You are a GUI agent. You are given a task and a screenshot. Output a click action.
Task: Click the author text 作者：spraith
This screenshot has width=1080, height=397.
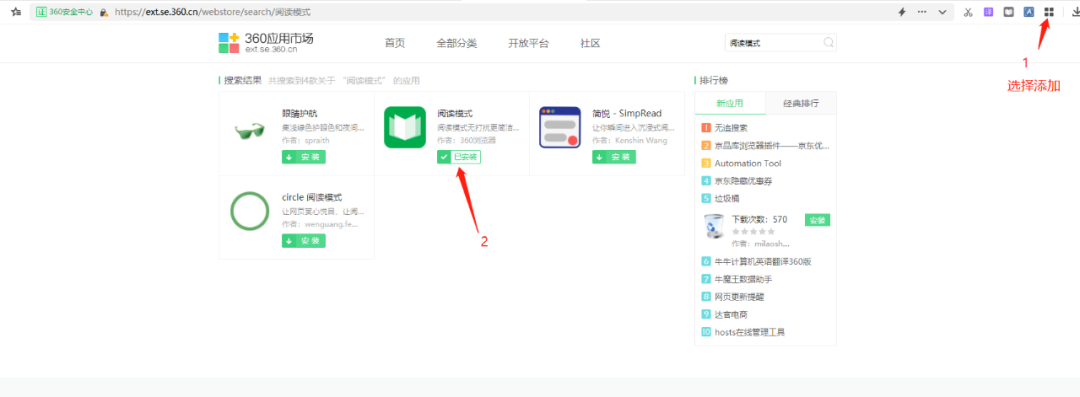coord(306,141)
